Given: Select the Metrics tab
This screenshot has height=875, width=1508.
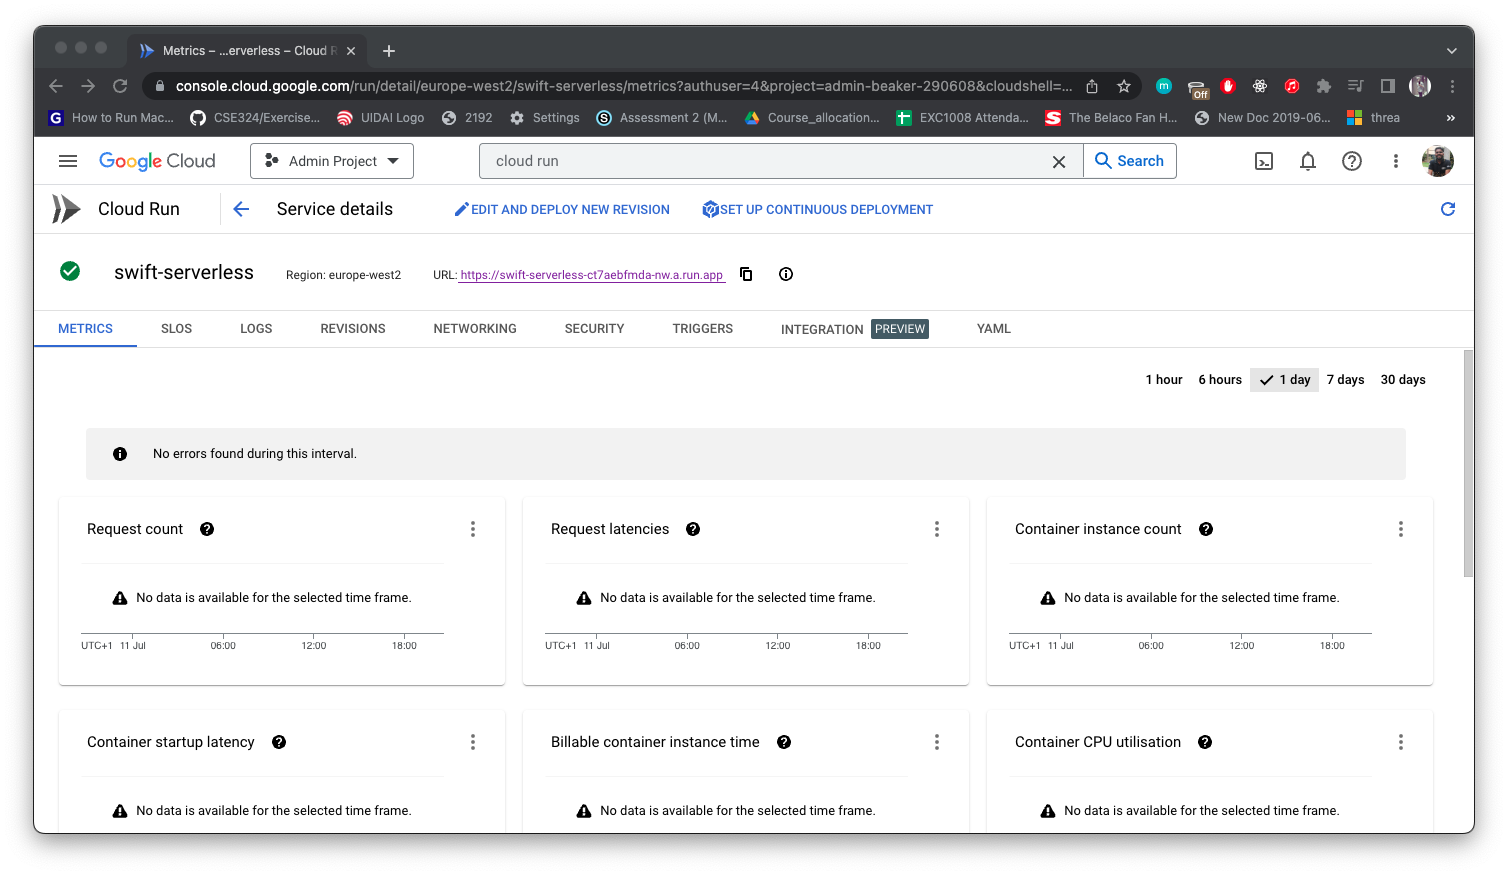Looking at the screenshot, I should tap(85, 329).
